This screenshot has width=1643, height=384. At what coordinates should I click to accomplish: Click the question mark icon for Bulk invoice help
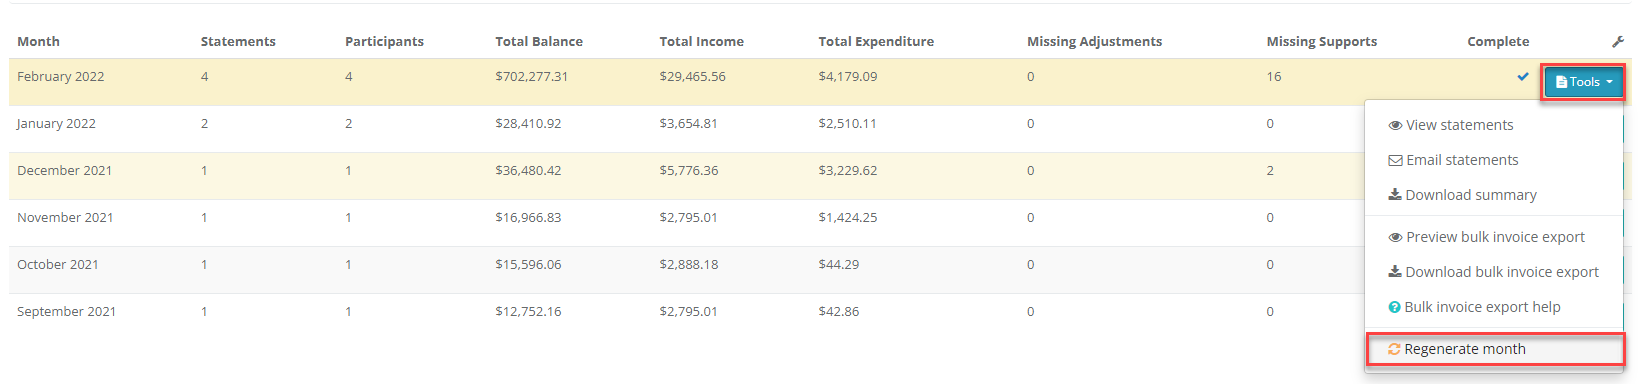[x=1394, y=308]
